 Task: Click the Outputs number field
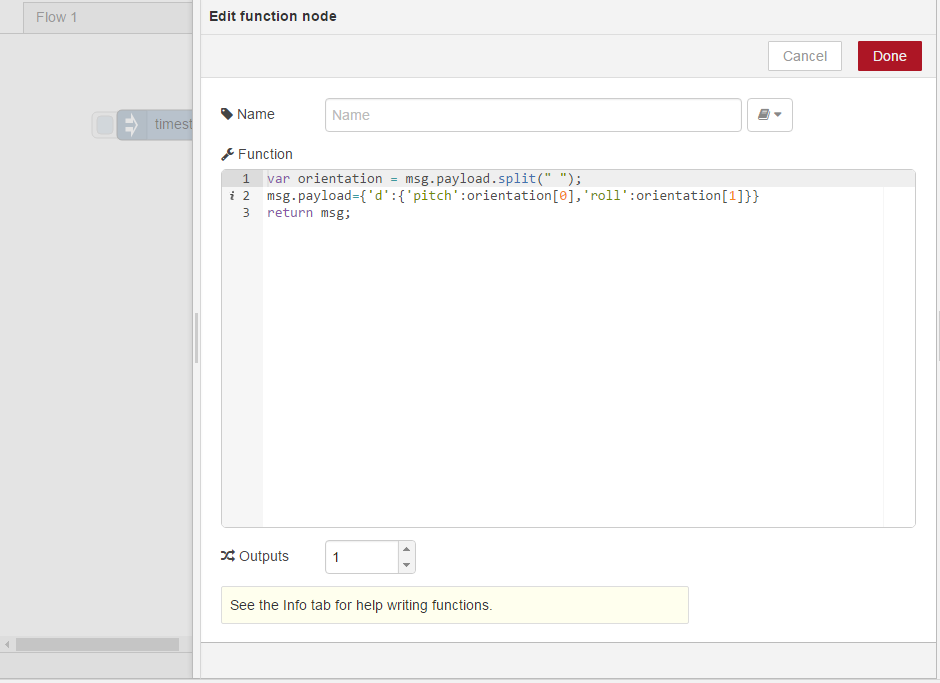[x=361, y=557]
